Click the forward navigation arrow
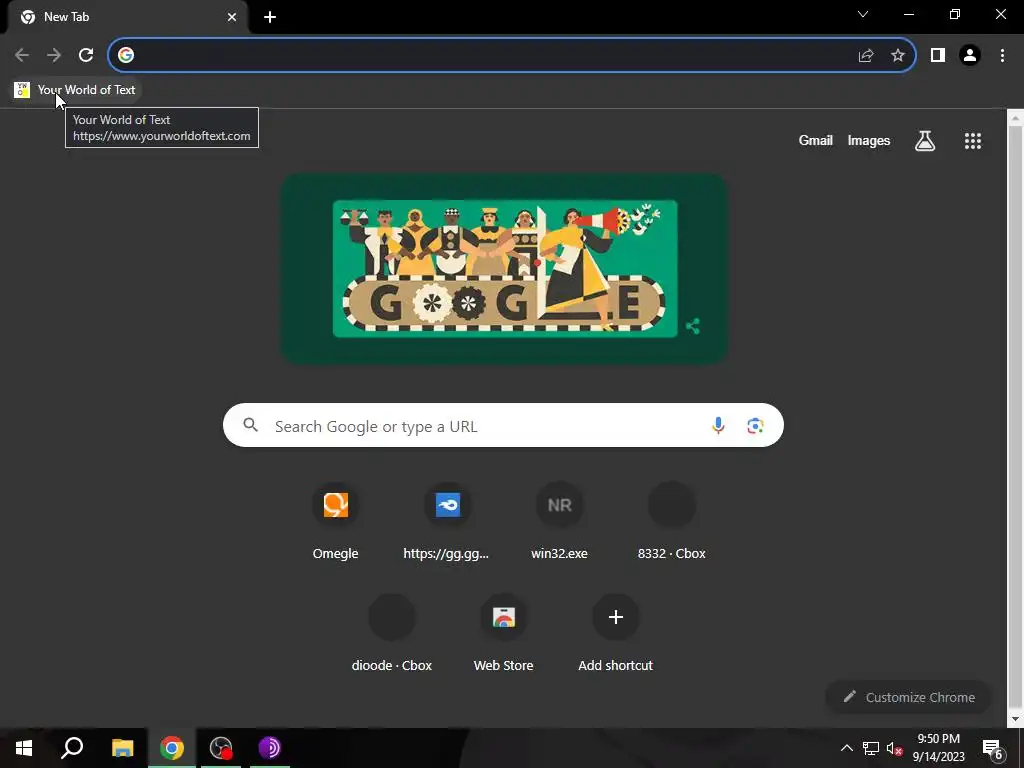Image resolution: width=1024 pixels, height=768 pixels. [x=54, y=55]
